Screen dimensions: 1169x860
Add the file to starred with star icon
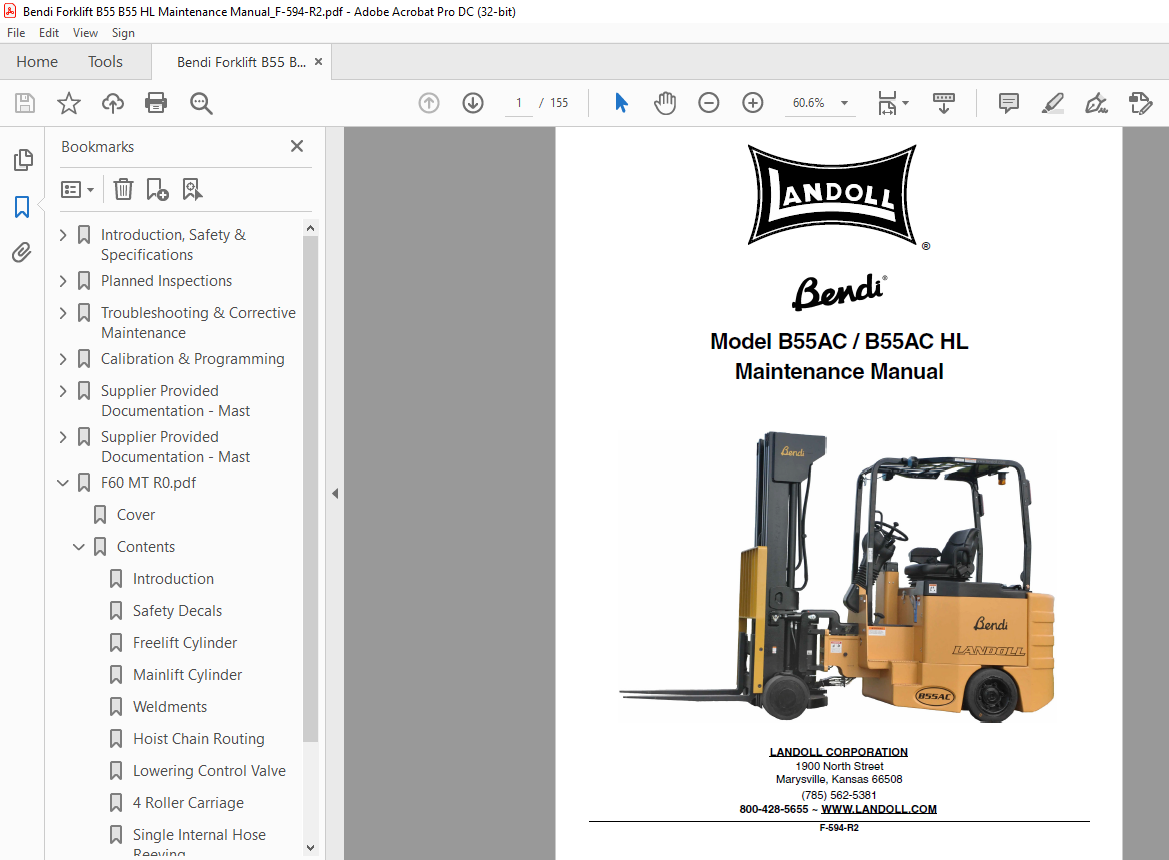(69, 103)
